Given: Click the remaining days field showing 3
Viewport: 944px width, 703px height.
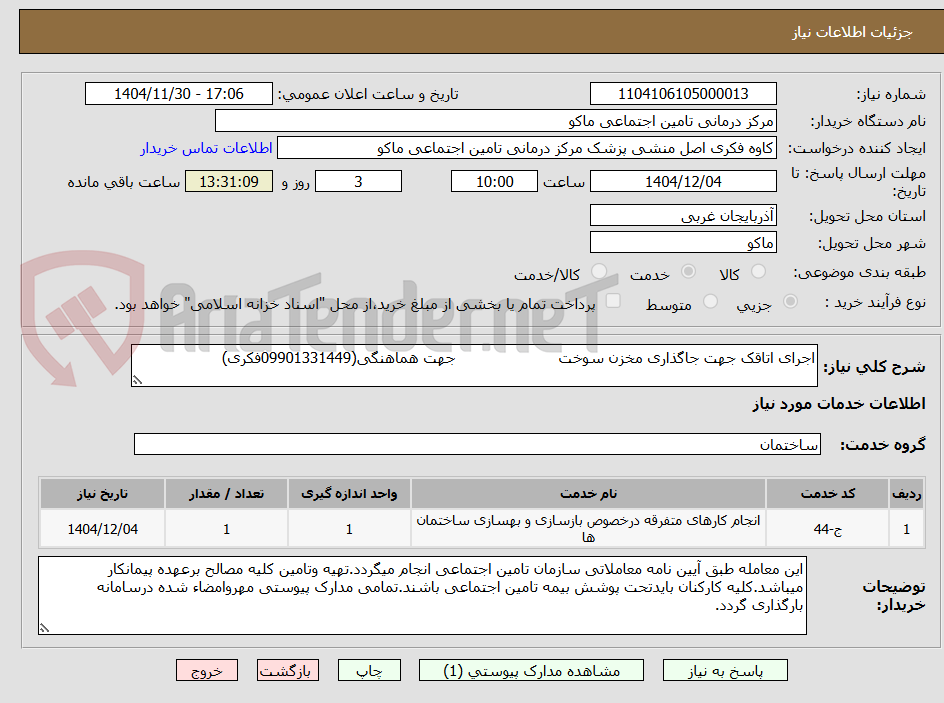Looking at the screenshot, I should [x=358, y=181].
